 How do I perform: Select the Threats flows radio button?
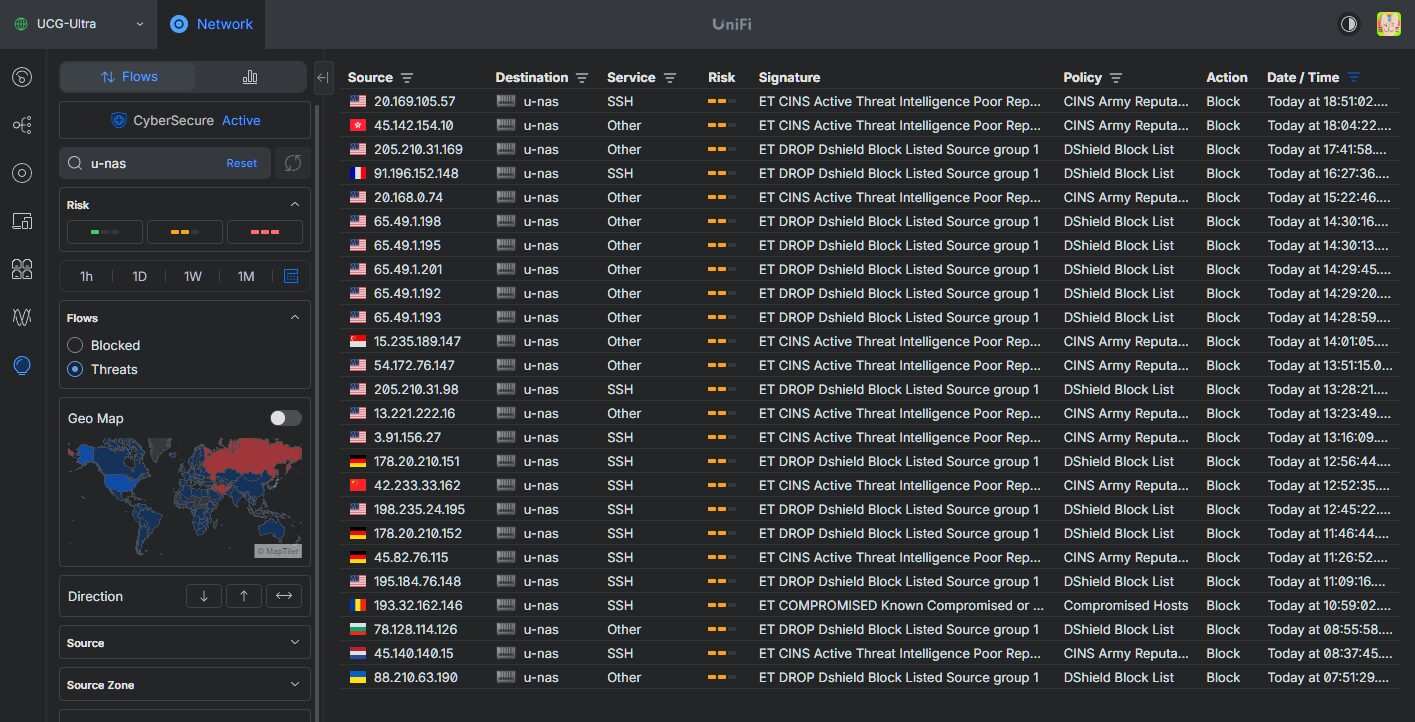(x=75, y=369)
